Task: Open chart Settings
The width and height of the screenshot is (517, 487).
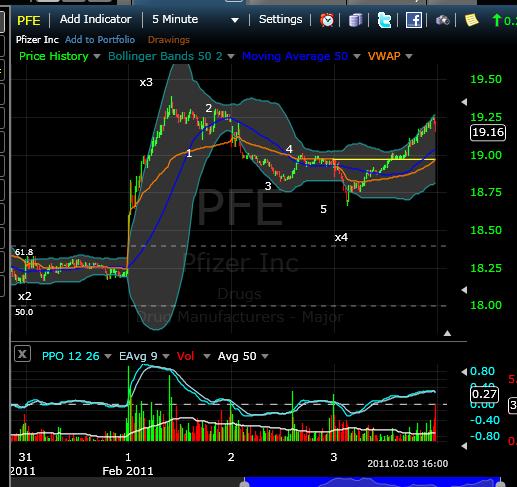Action: point(280,19)
